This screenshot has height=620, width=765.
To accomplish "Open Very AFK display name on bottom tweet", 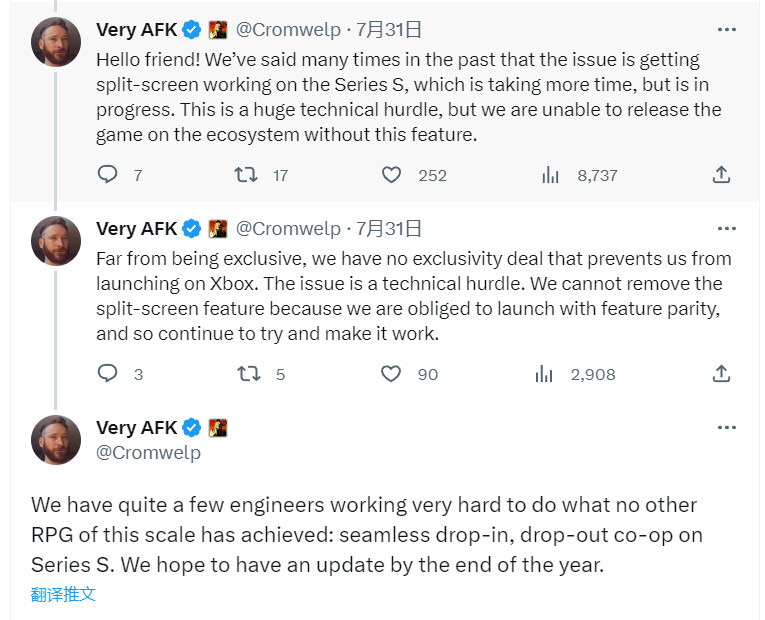I will [x=136, y=428].
